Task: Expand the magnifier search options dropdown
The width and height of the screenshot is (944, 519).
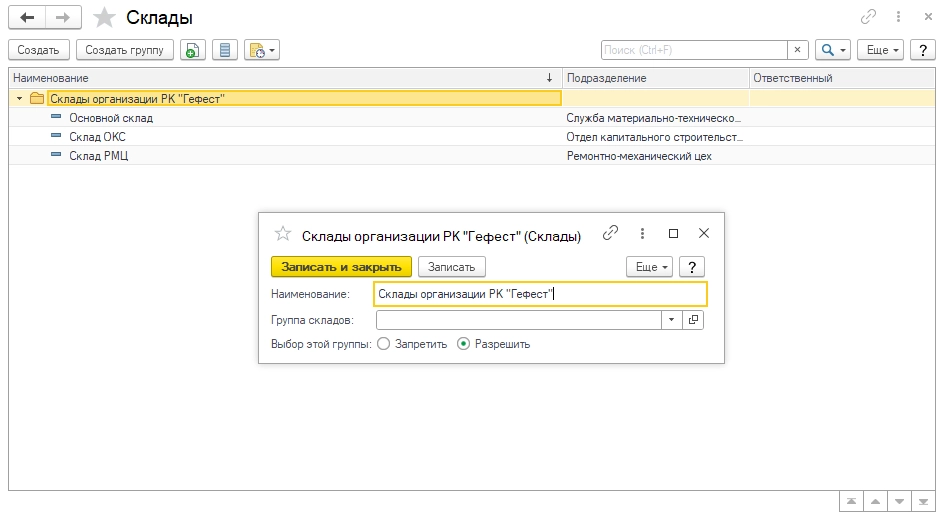Action: (832, 50)
